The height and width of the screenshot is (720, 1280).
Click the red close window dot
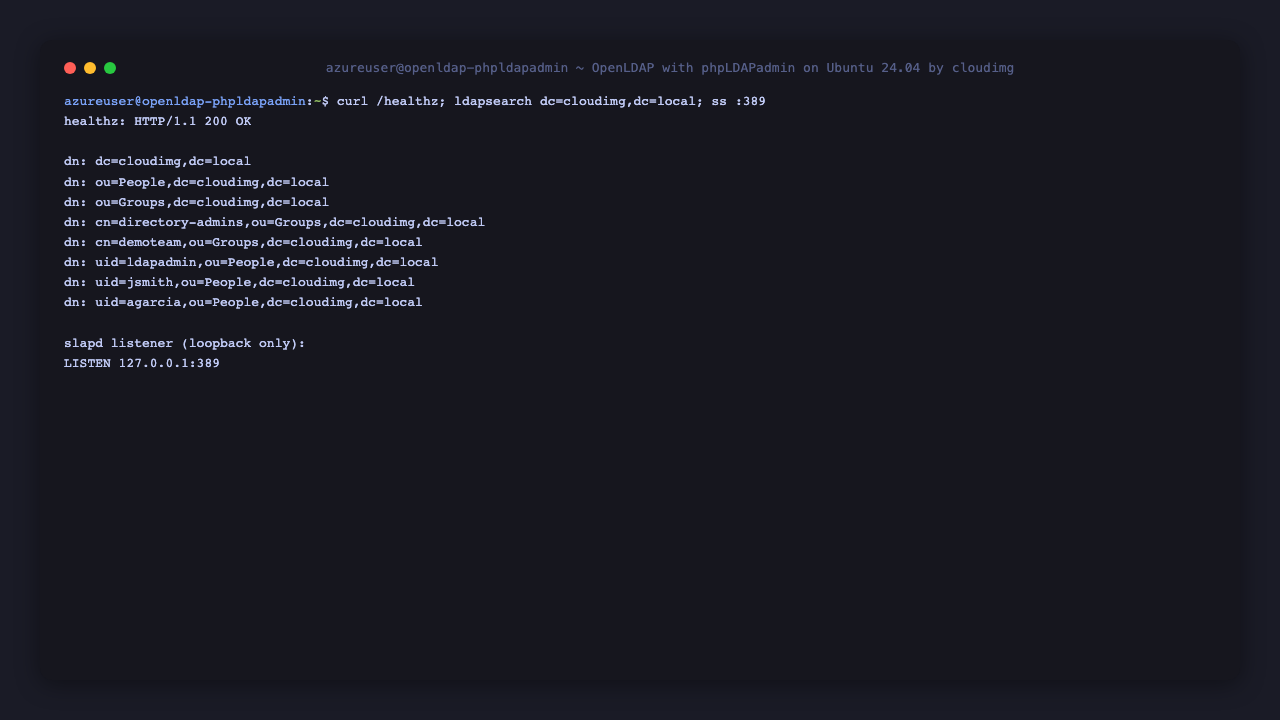[x=70, y=68]
